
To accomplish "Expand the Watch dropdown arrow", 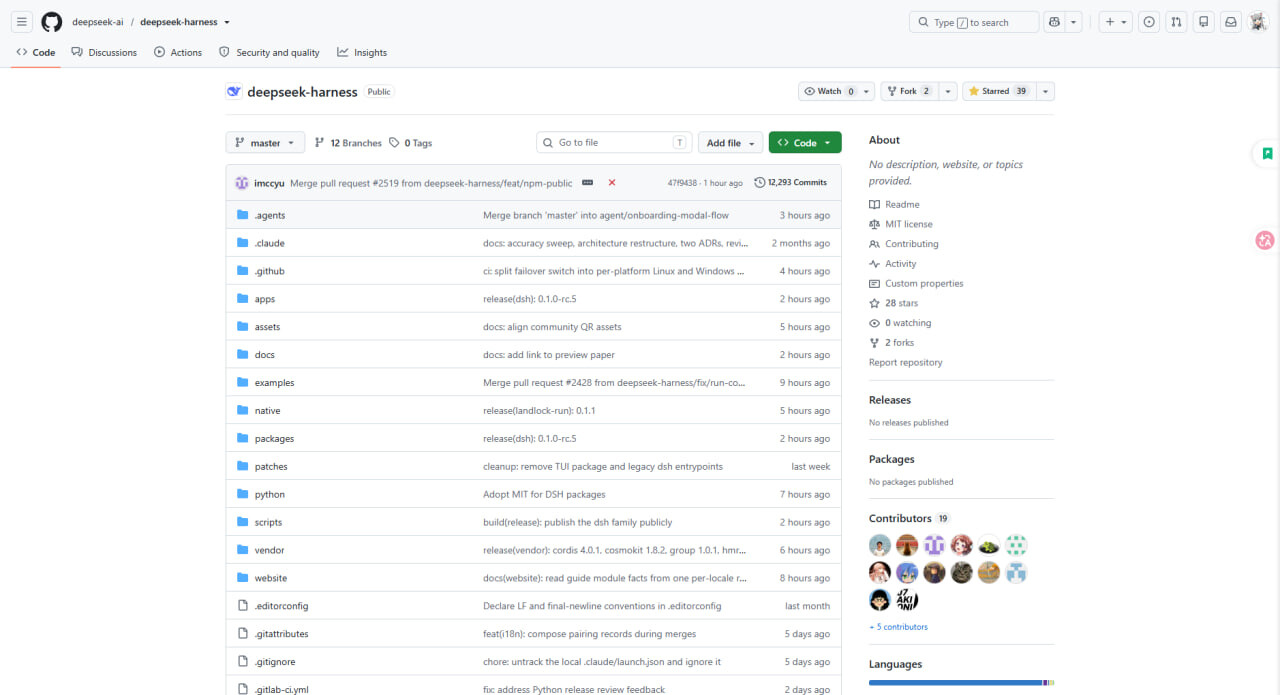I will [867, 91].
